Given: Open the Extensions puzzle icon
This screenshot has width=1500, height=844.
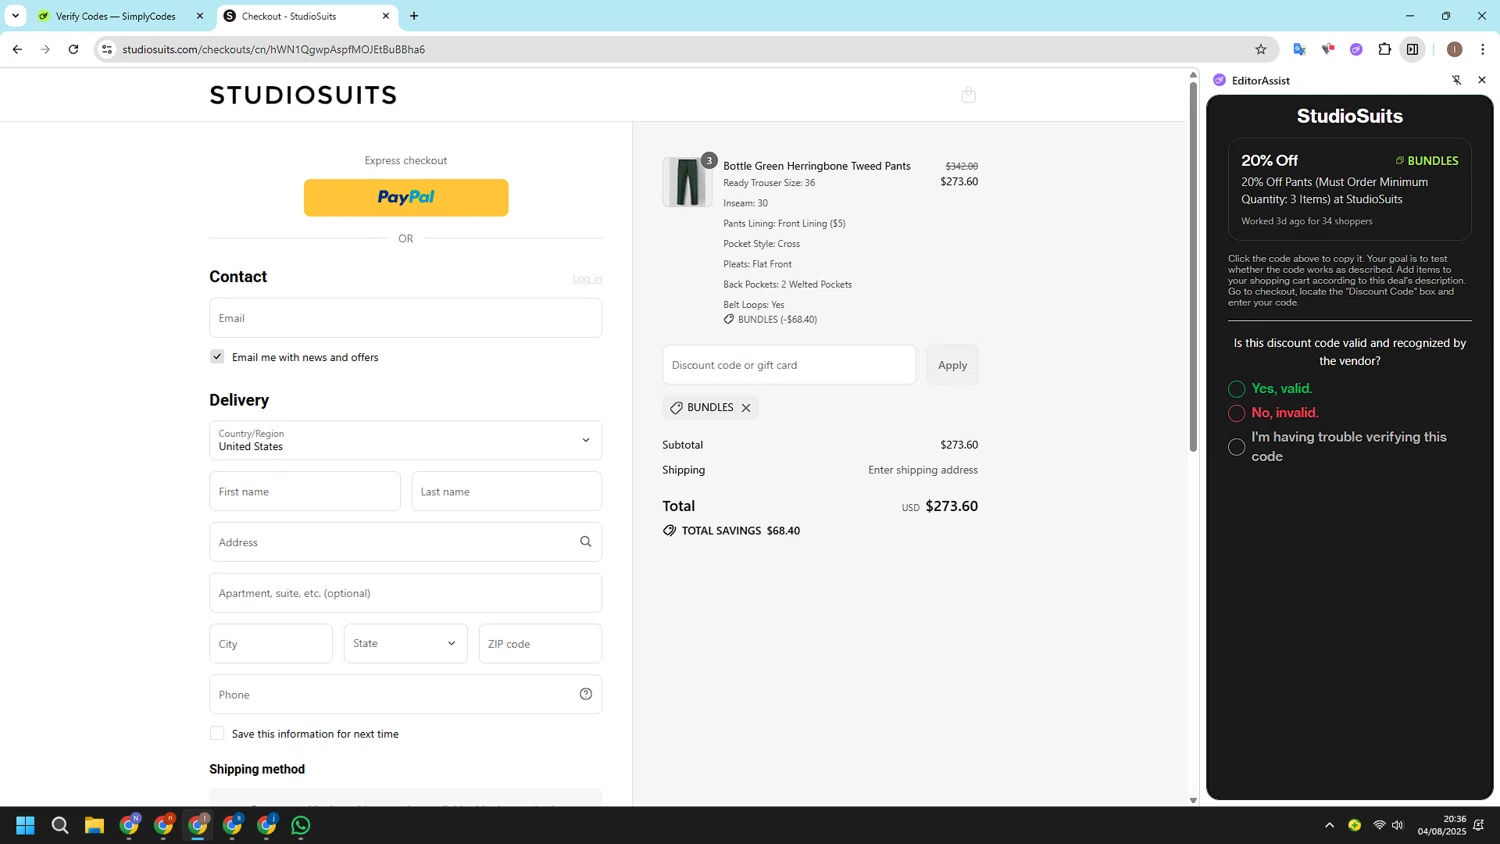Looking at the screenshot, I should coord(1384,49).
